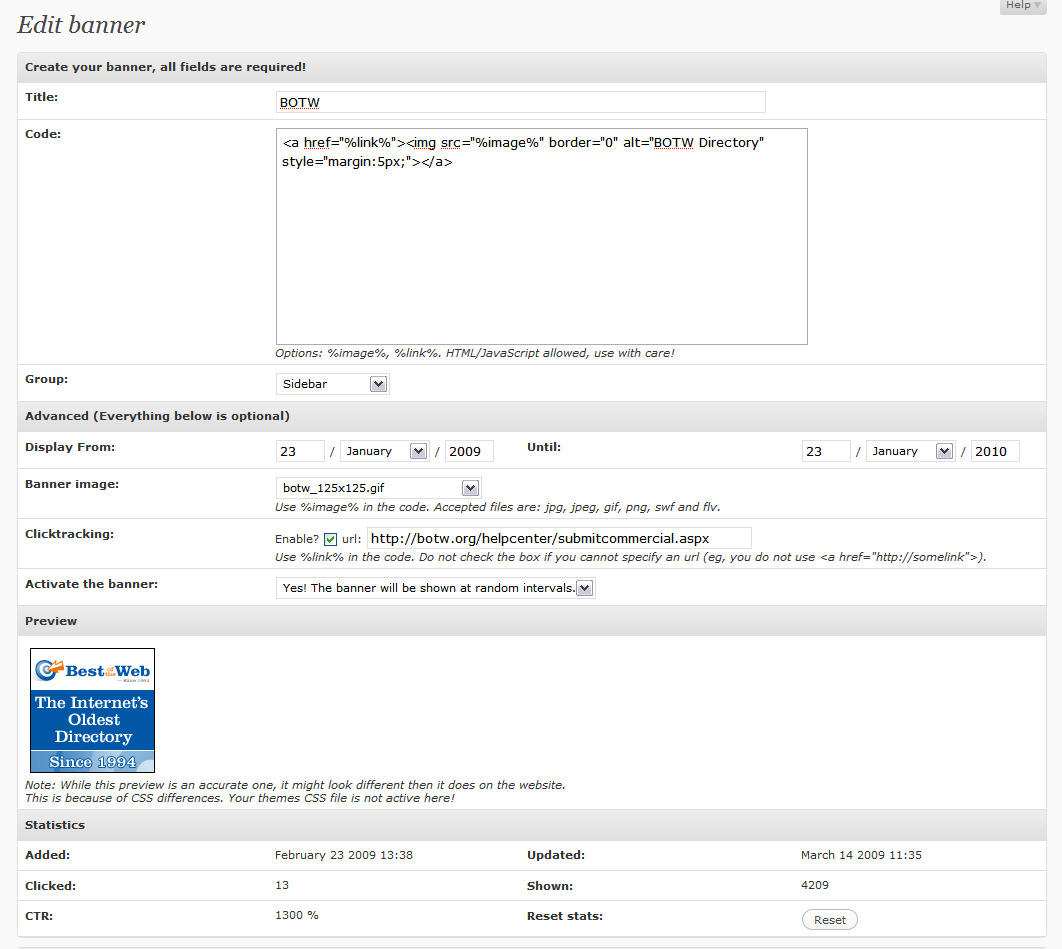Click the Title input field with BOTW
Image resolution: width=1062 pixels, height=949 pixels.
520,102
